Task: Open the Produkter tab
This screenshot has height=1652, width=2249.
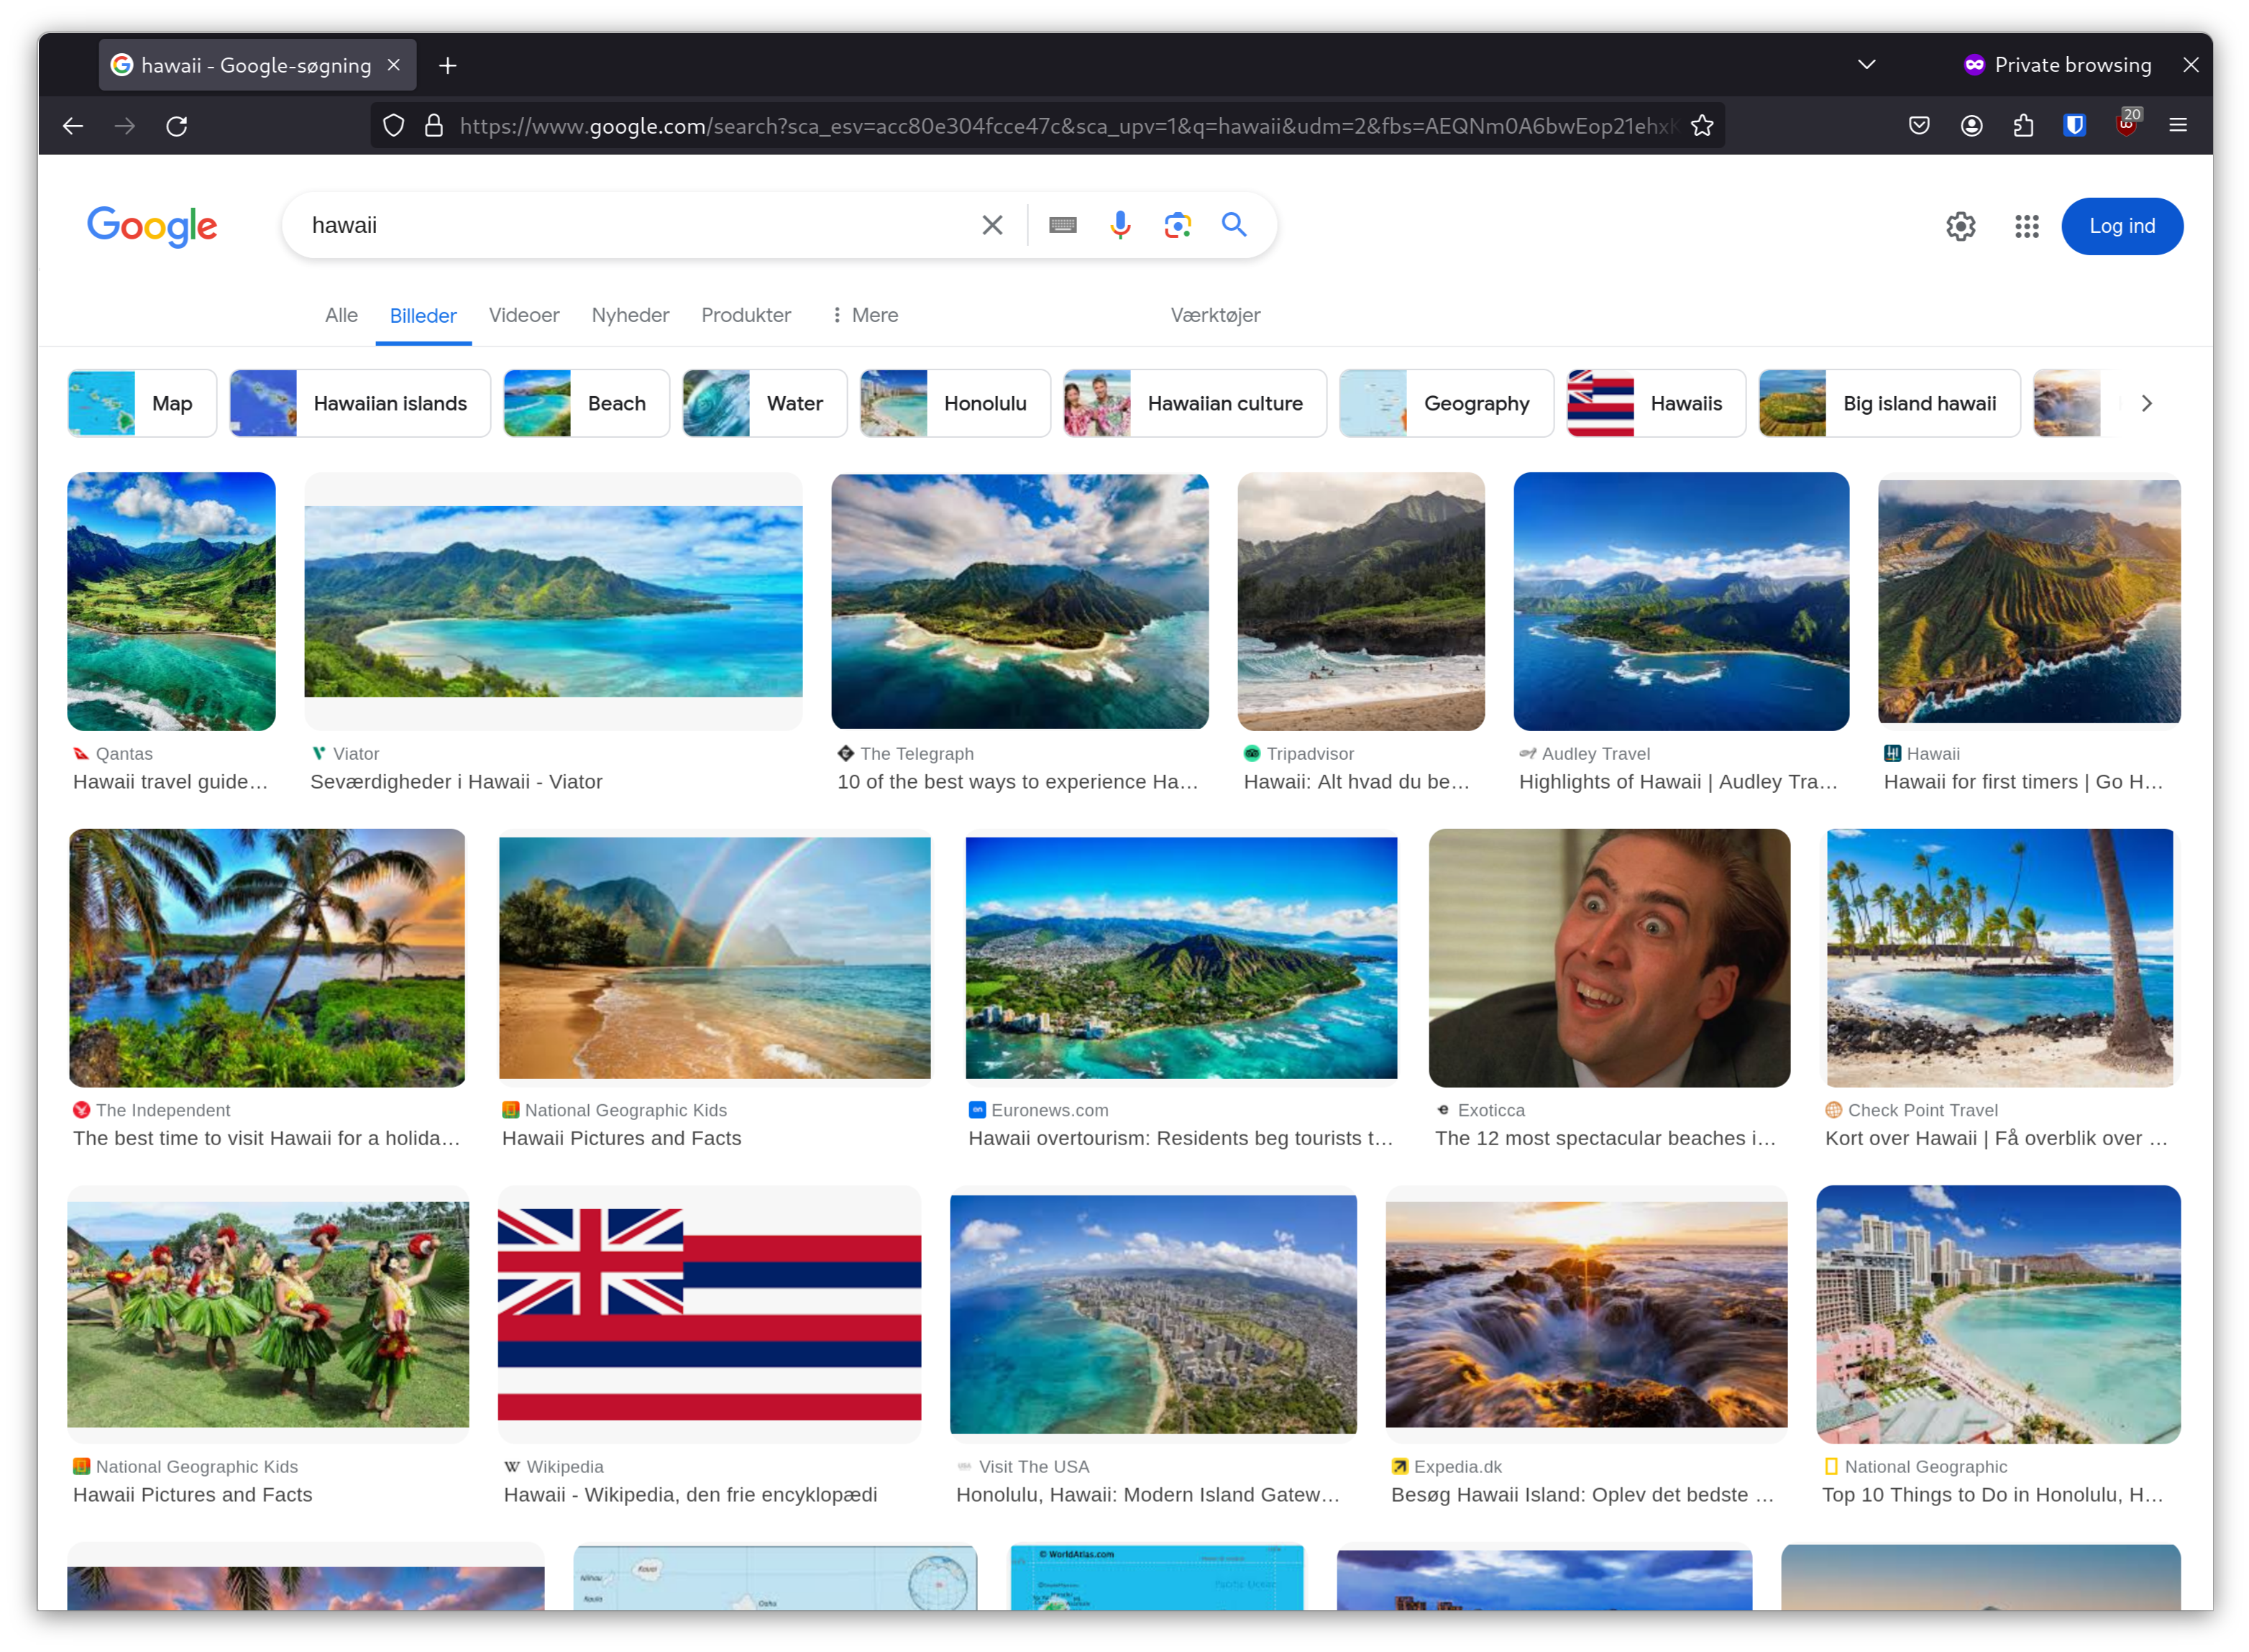Action: click(746, 315)
